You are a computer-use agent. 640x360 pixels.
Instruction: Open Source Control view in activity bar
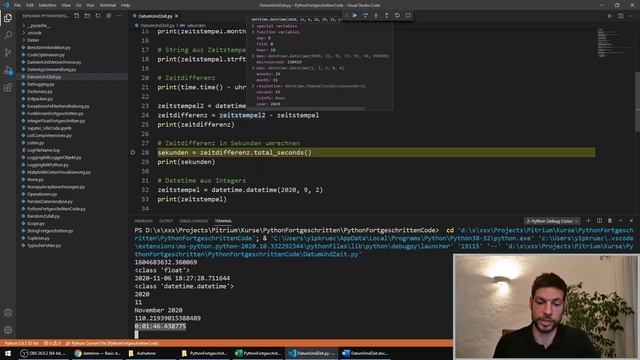[x=8, y=53]
